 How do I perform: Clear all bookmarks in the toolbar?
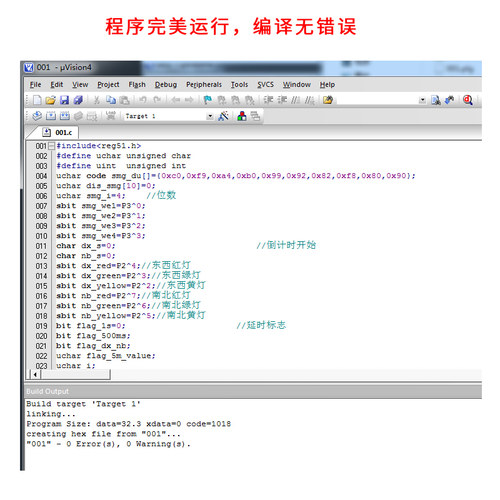249,100
